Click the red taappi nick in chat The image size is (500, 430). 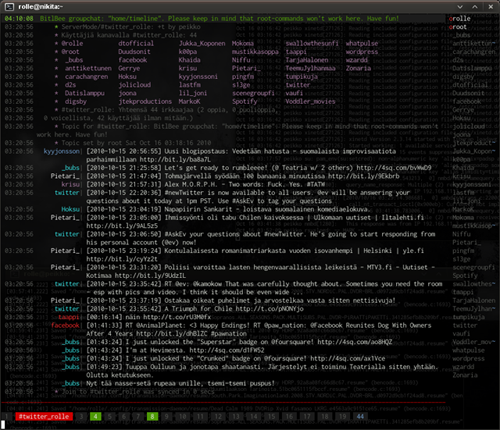coord(69,317)
